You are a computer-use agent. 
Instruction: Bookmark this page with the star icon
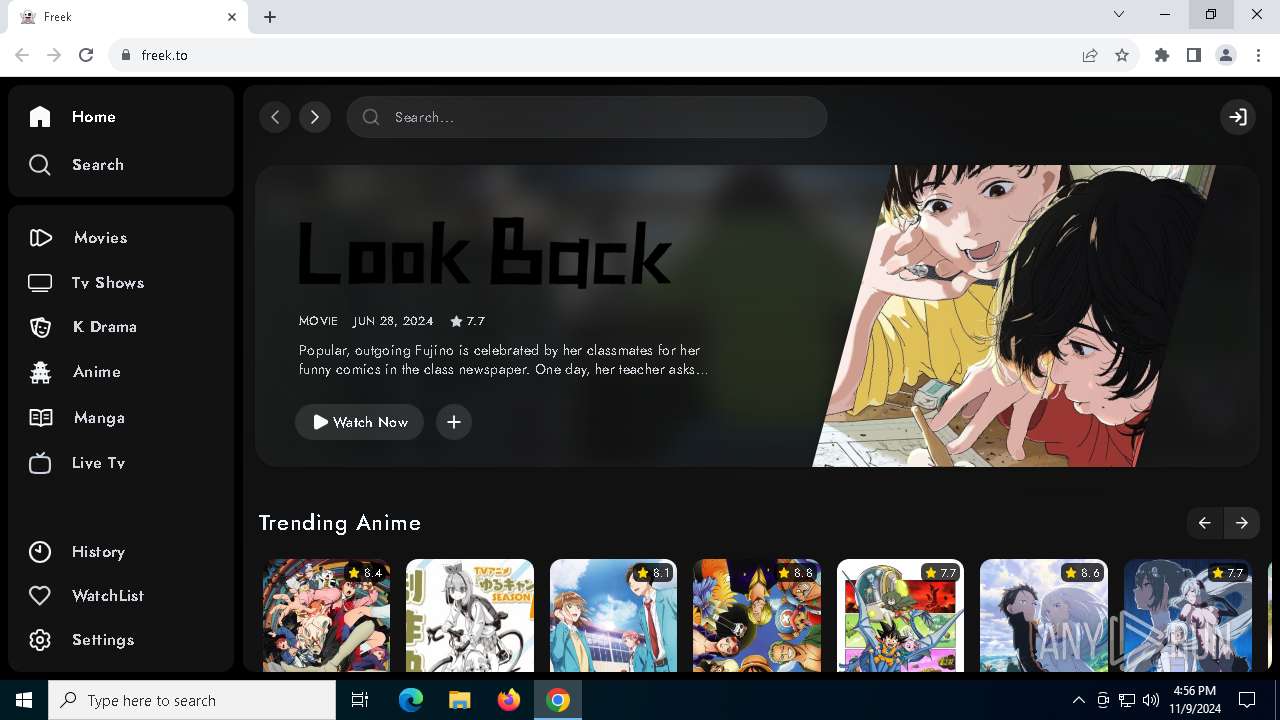(1122, 55)
